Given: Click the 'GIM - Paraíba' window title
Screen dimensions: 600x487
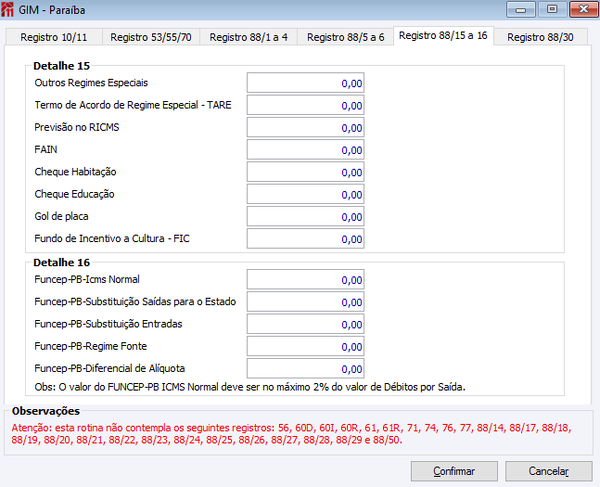Looking at the screenshot, I should click(x=52, y=10).
